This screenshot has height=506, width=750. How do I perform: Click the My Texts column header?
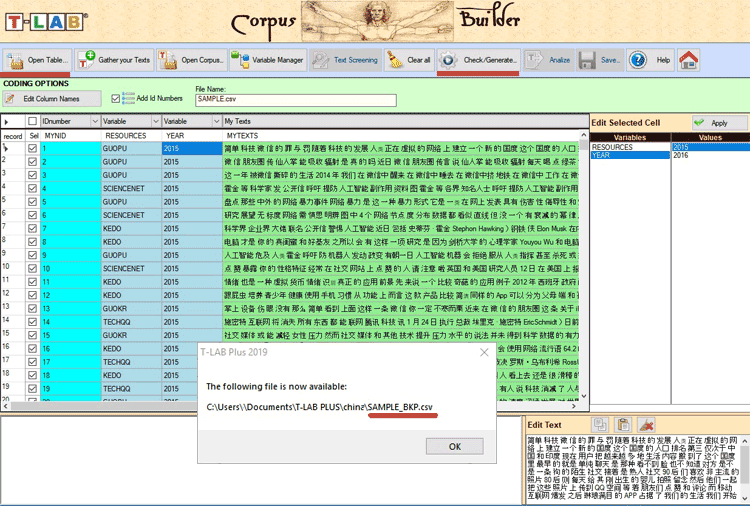coord(406,121)
